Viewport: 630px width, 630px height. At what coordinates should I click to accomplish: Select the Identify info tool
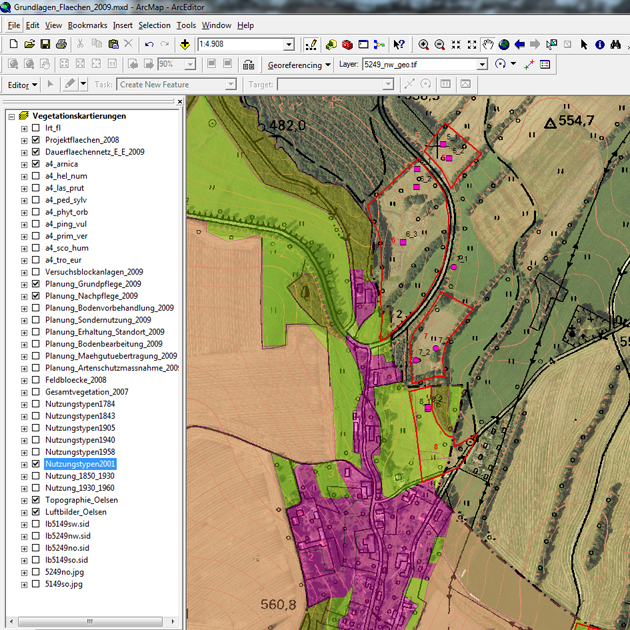pyautogui.click(x=599, y=44)
